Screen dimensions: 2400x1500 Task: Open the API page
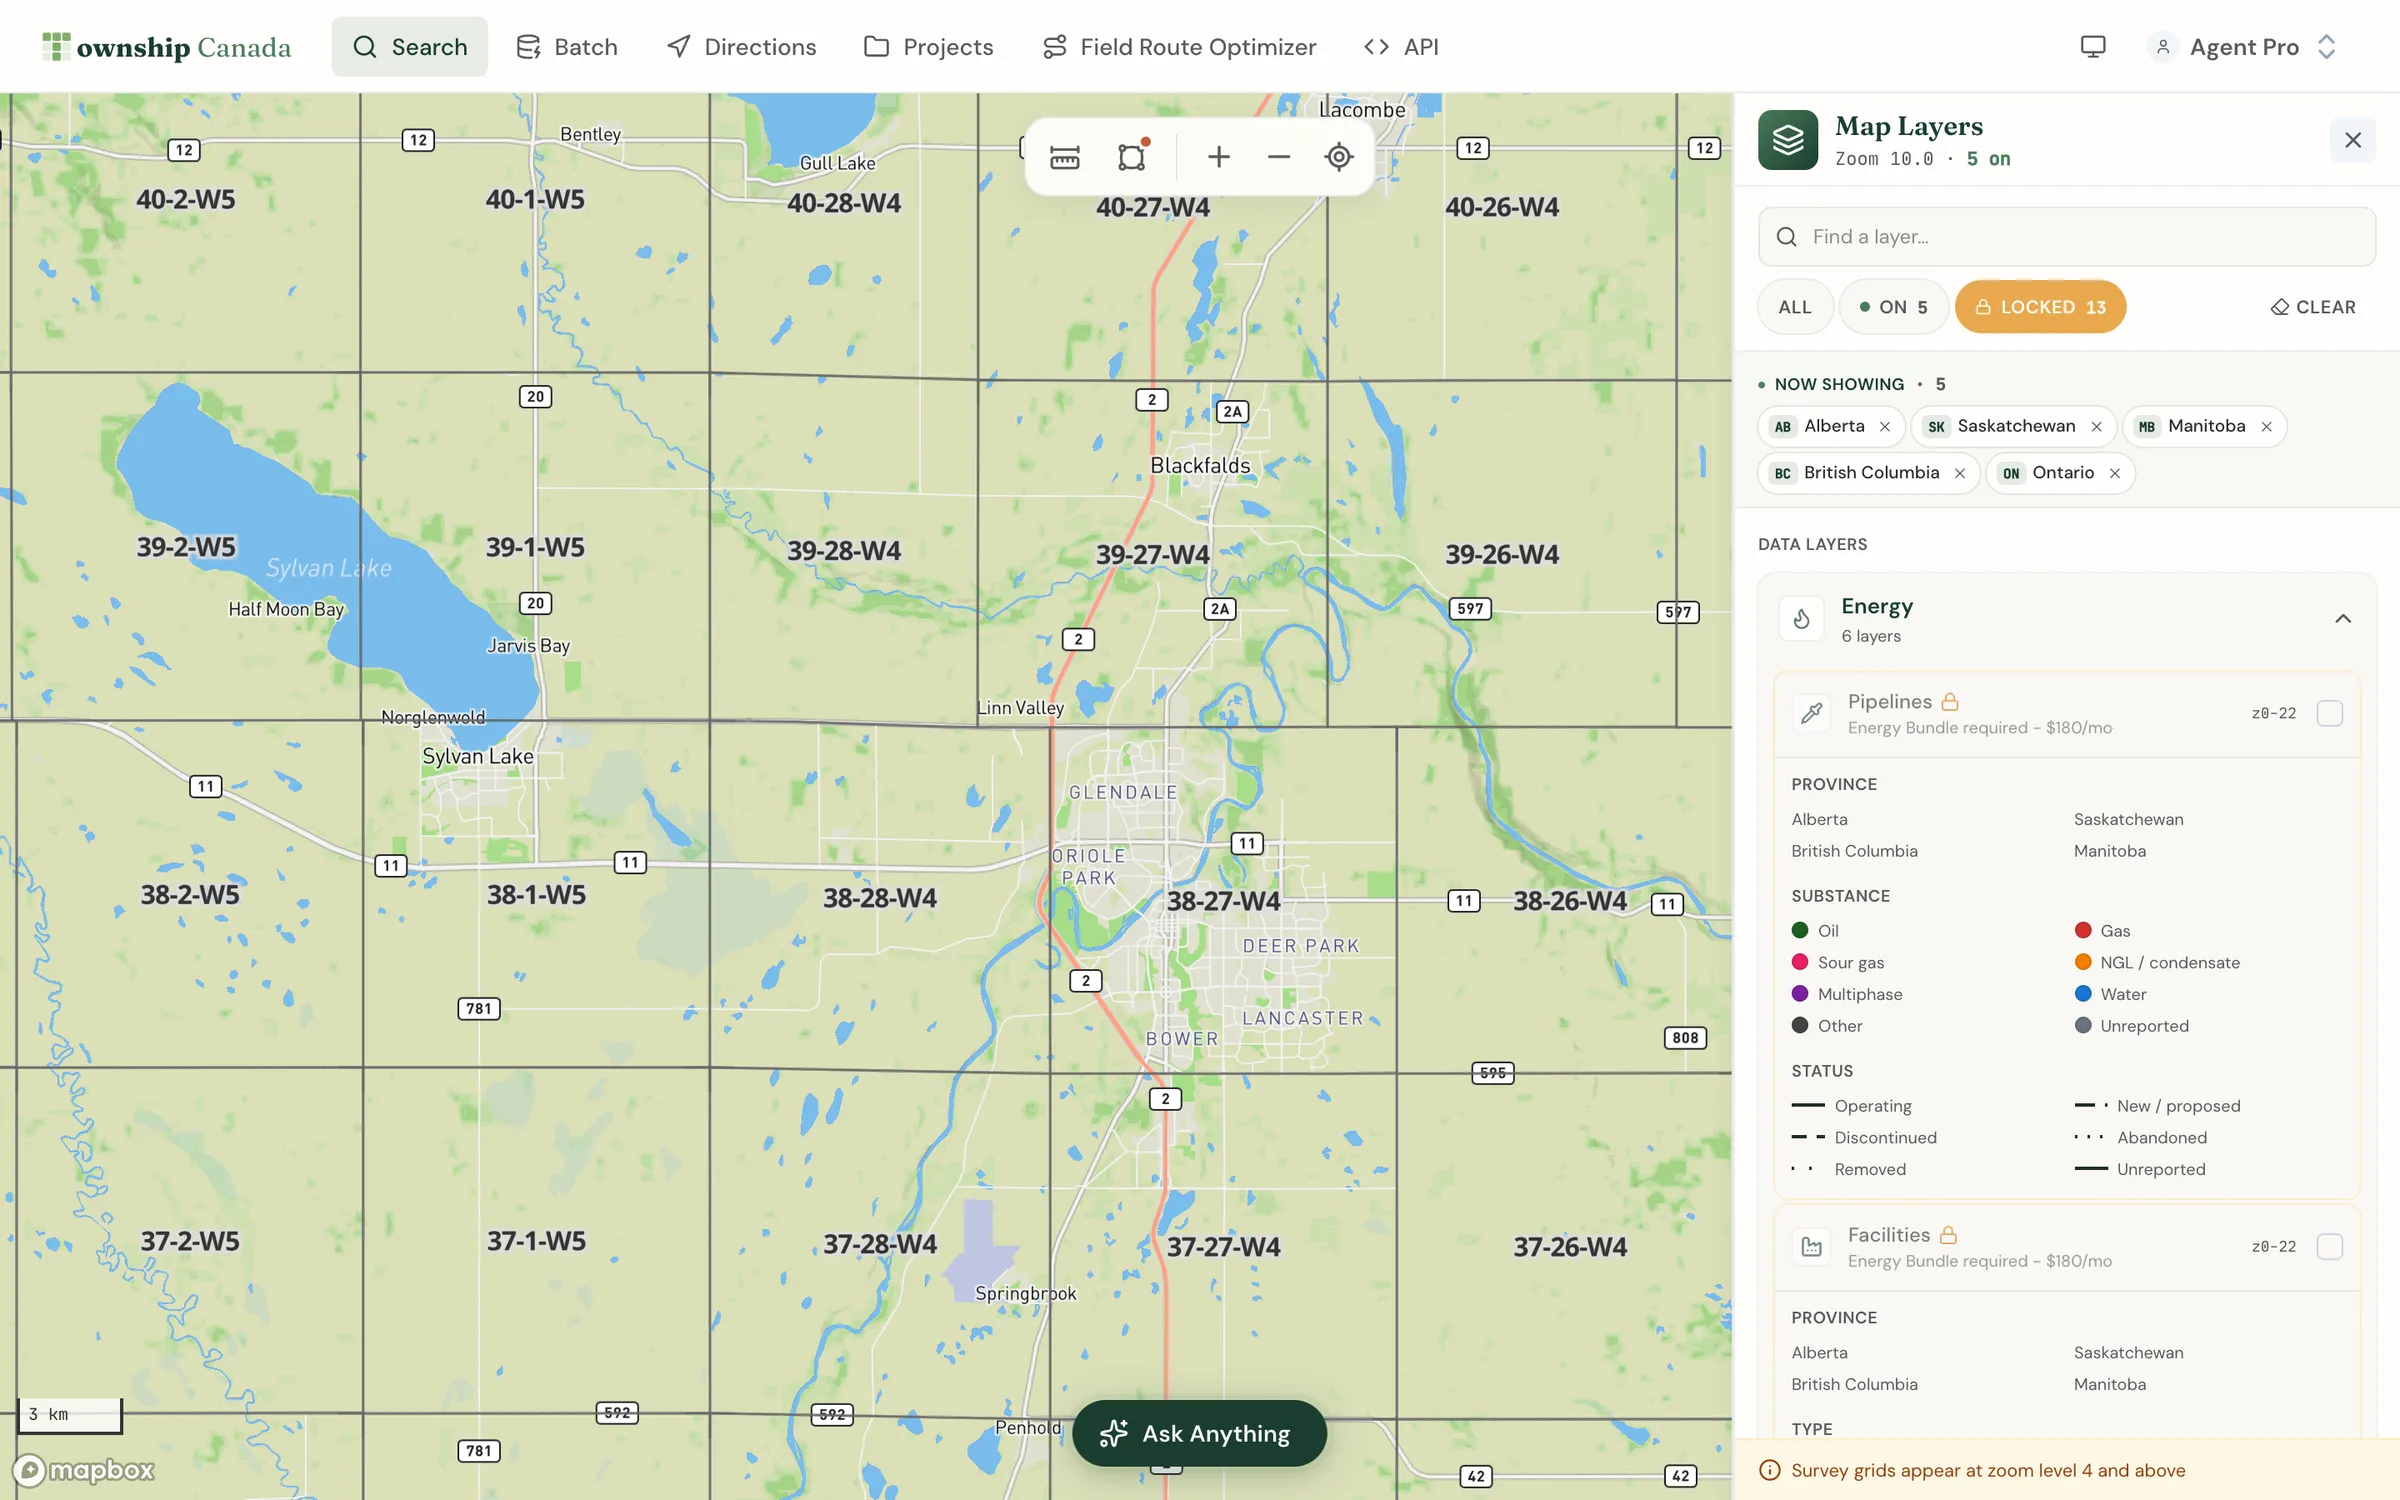pos(1402,47)
